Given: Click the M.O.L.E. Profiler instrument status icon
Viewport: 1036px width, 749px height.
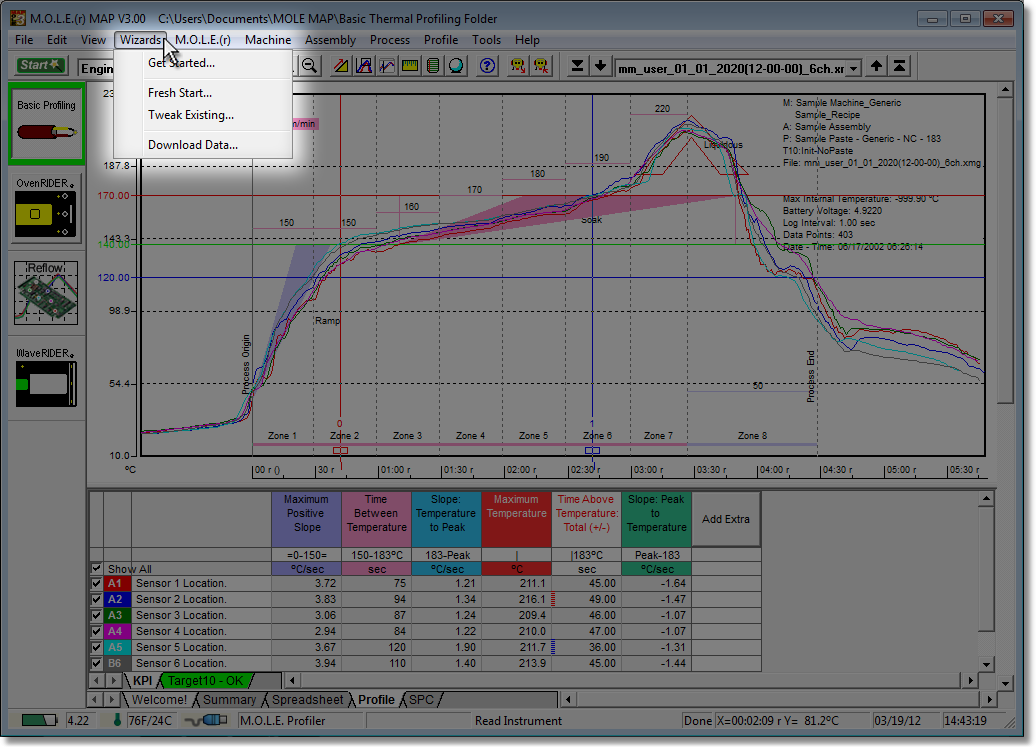Looking at the screenshot, I should 207,720.
